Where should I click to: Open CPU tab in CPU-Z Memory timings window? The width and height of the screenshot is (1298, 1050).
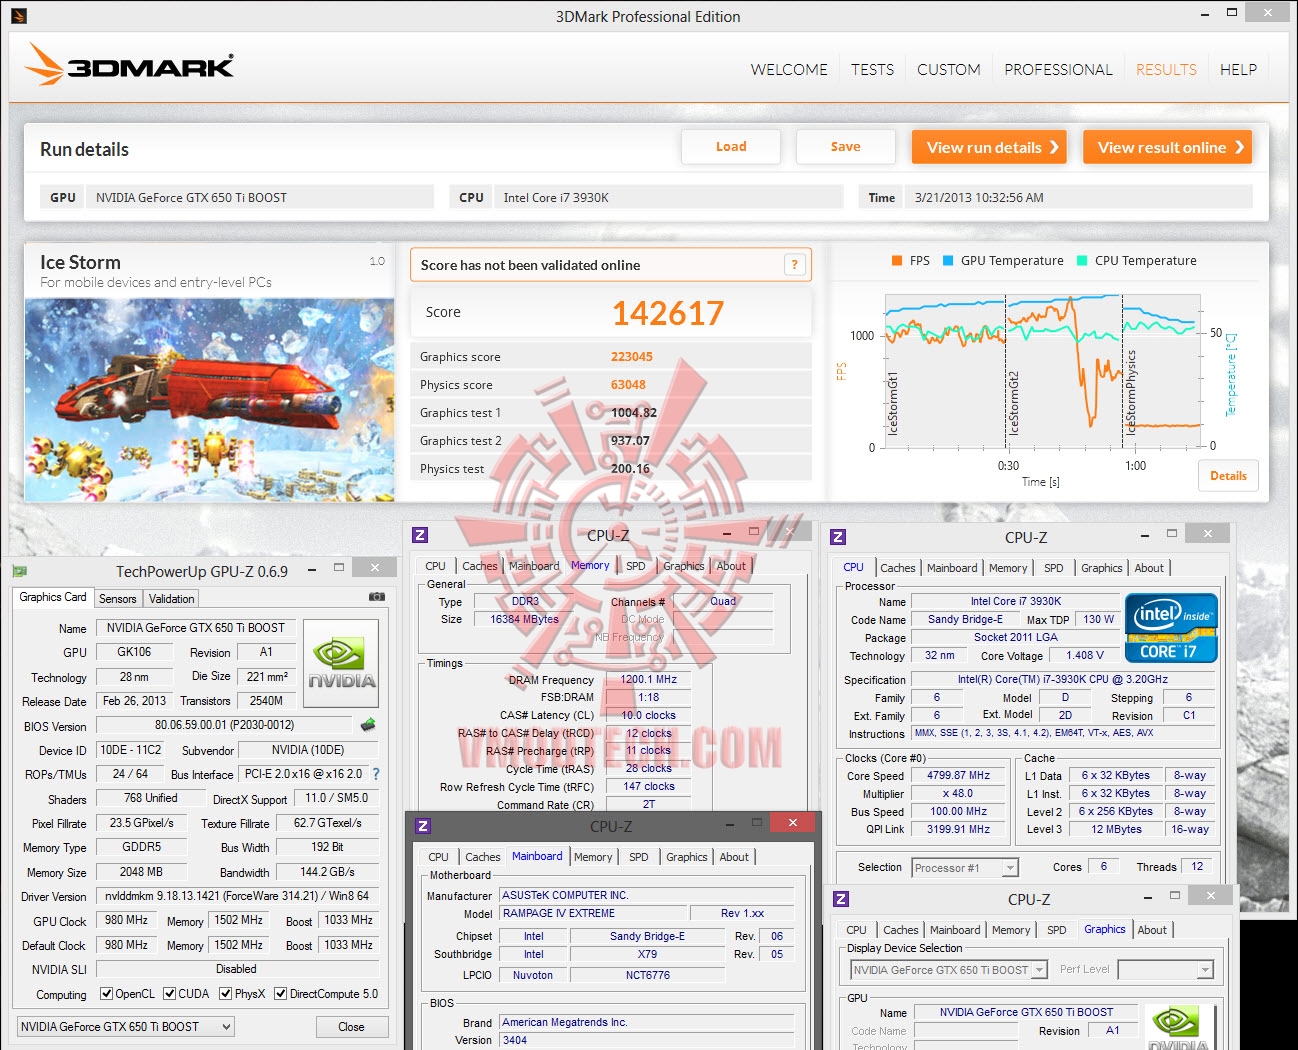[x=435, y=566]
